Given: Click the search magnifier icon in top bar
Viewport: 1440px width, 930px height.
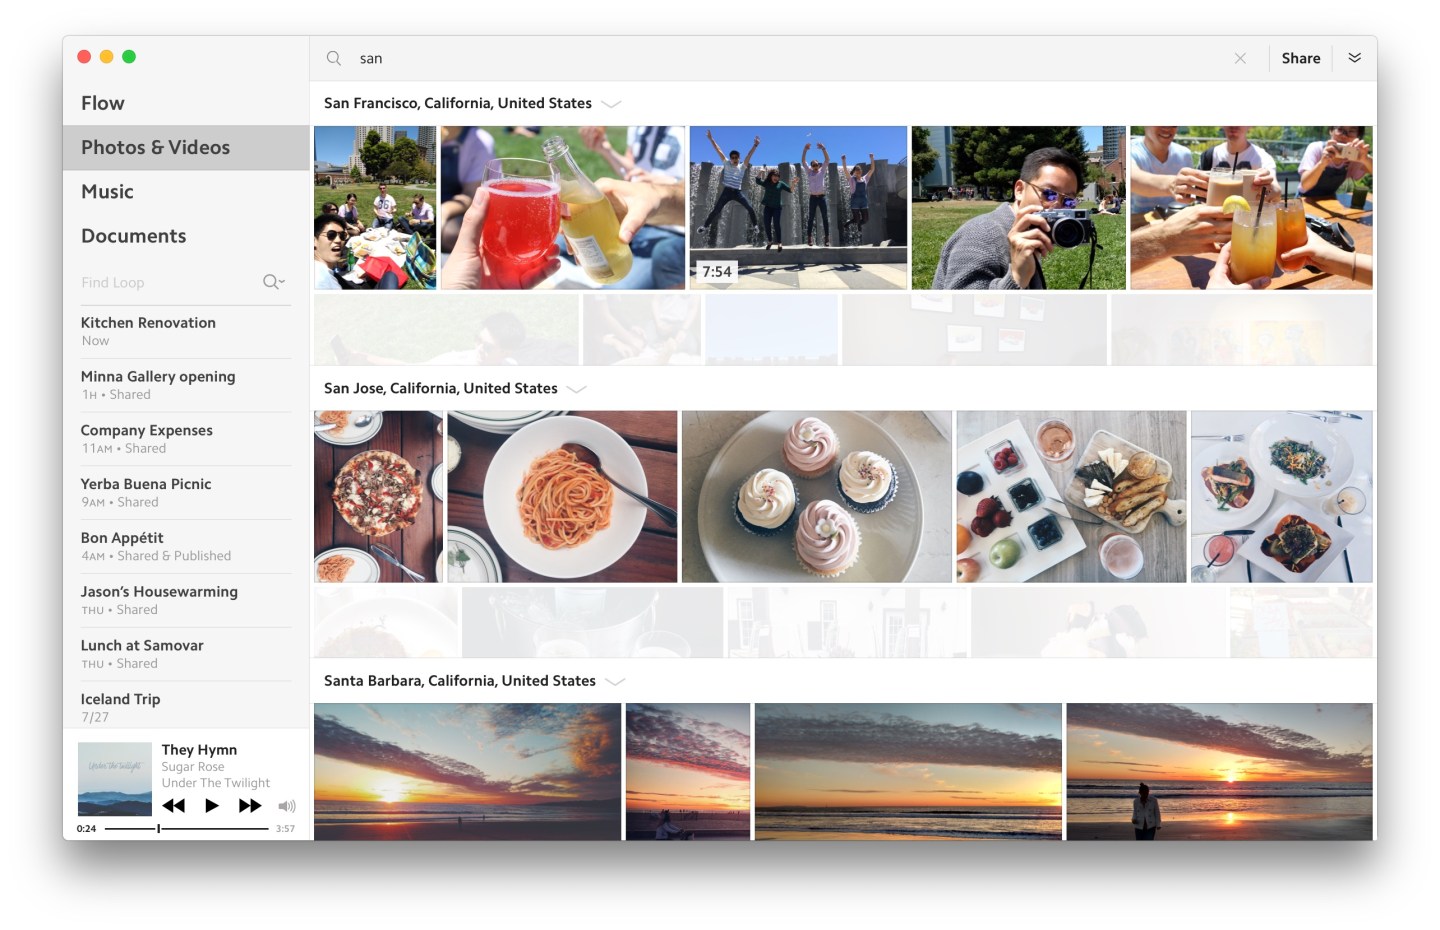Looking at the screenshot, I should point(334,58).
